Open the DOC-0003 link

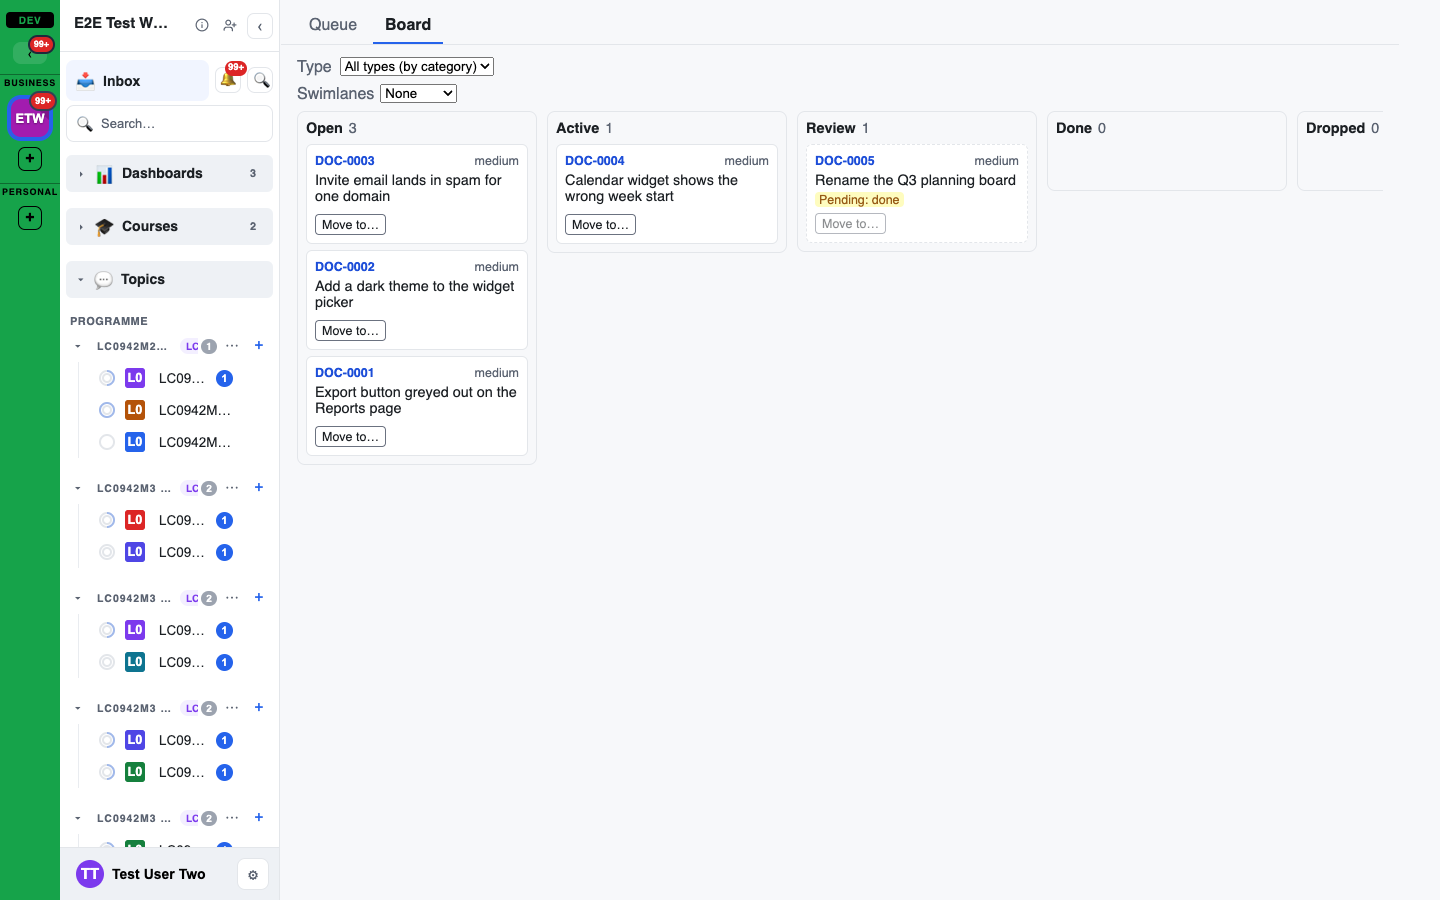click(x=345, y=160)
